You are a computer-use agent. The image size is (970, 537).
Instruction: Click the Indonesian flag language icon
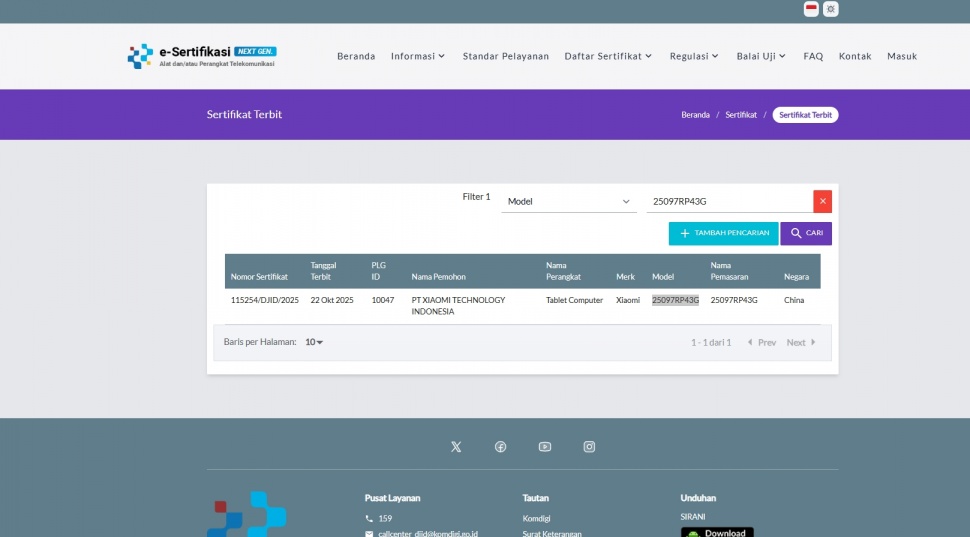tap(811, 9)
